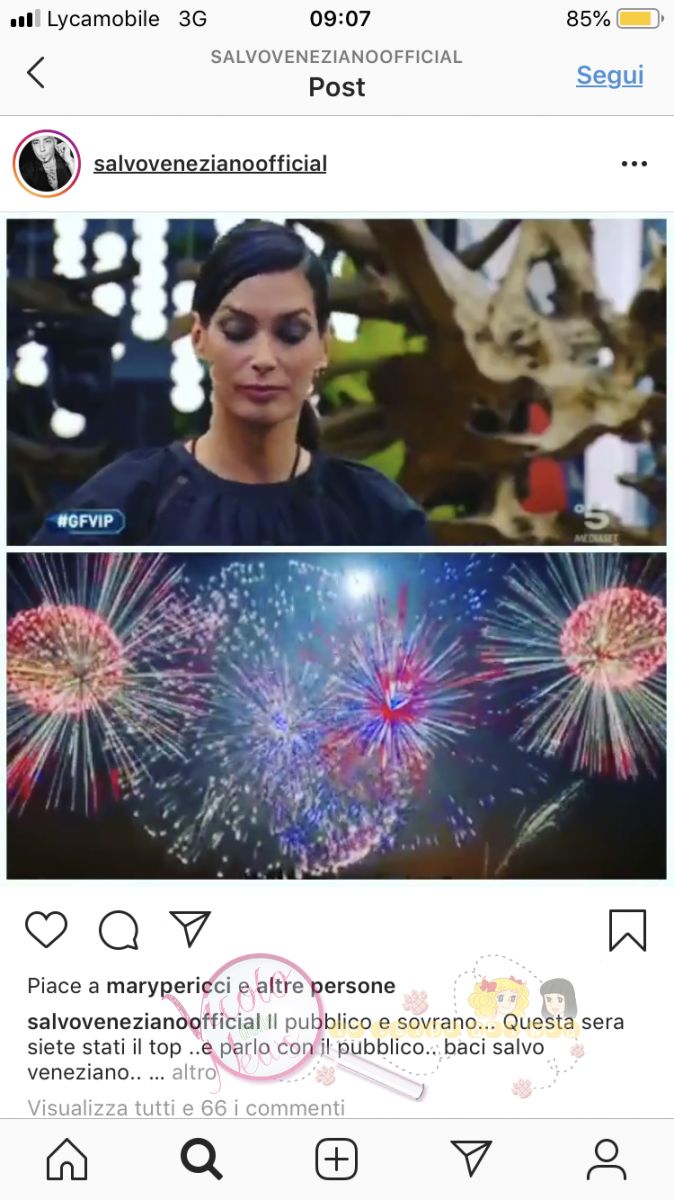Share the post with the paper plane icon

coord(190,929)
